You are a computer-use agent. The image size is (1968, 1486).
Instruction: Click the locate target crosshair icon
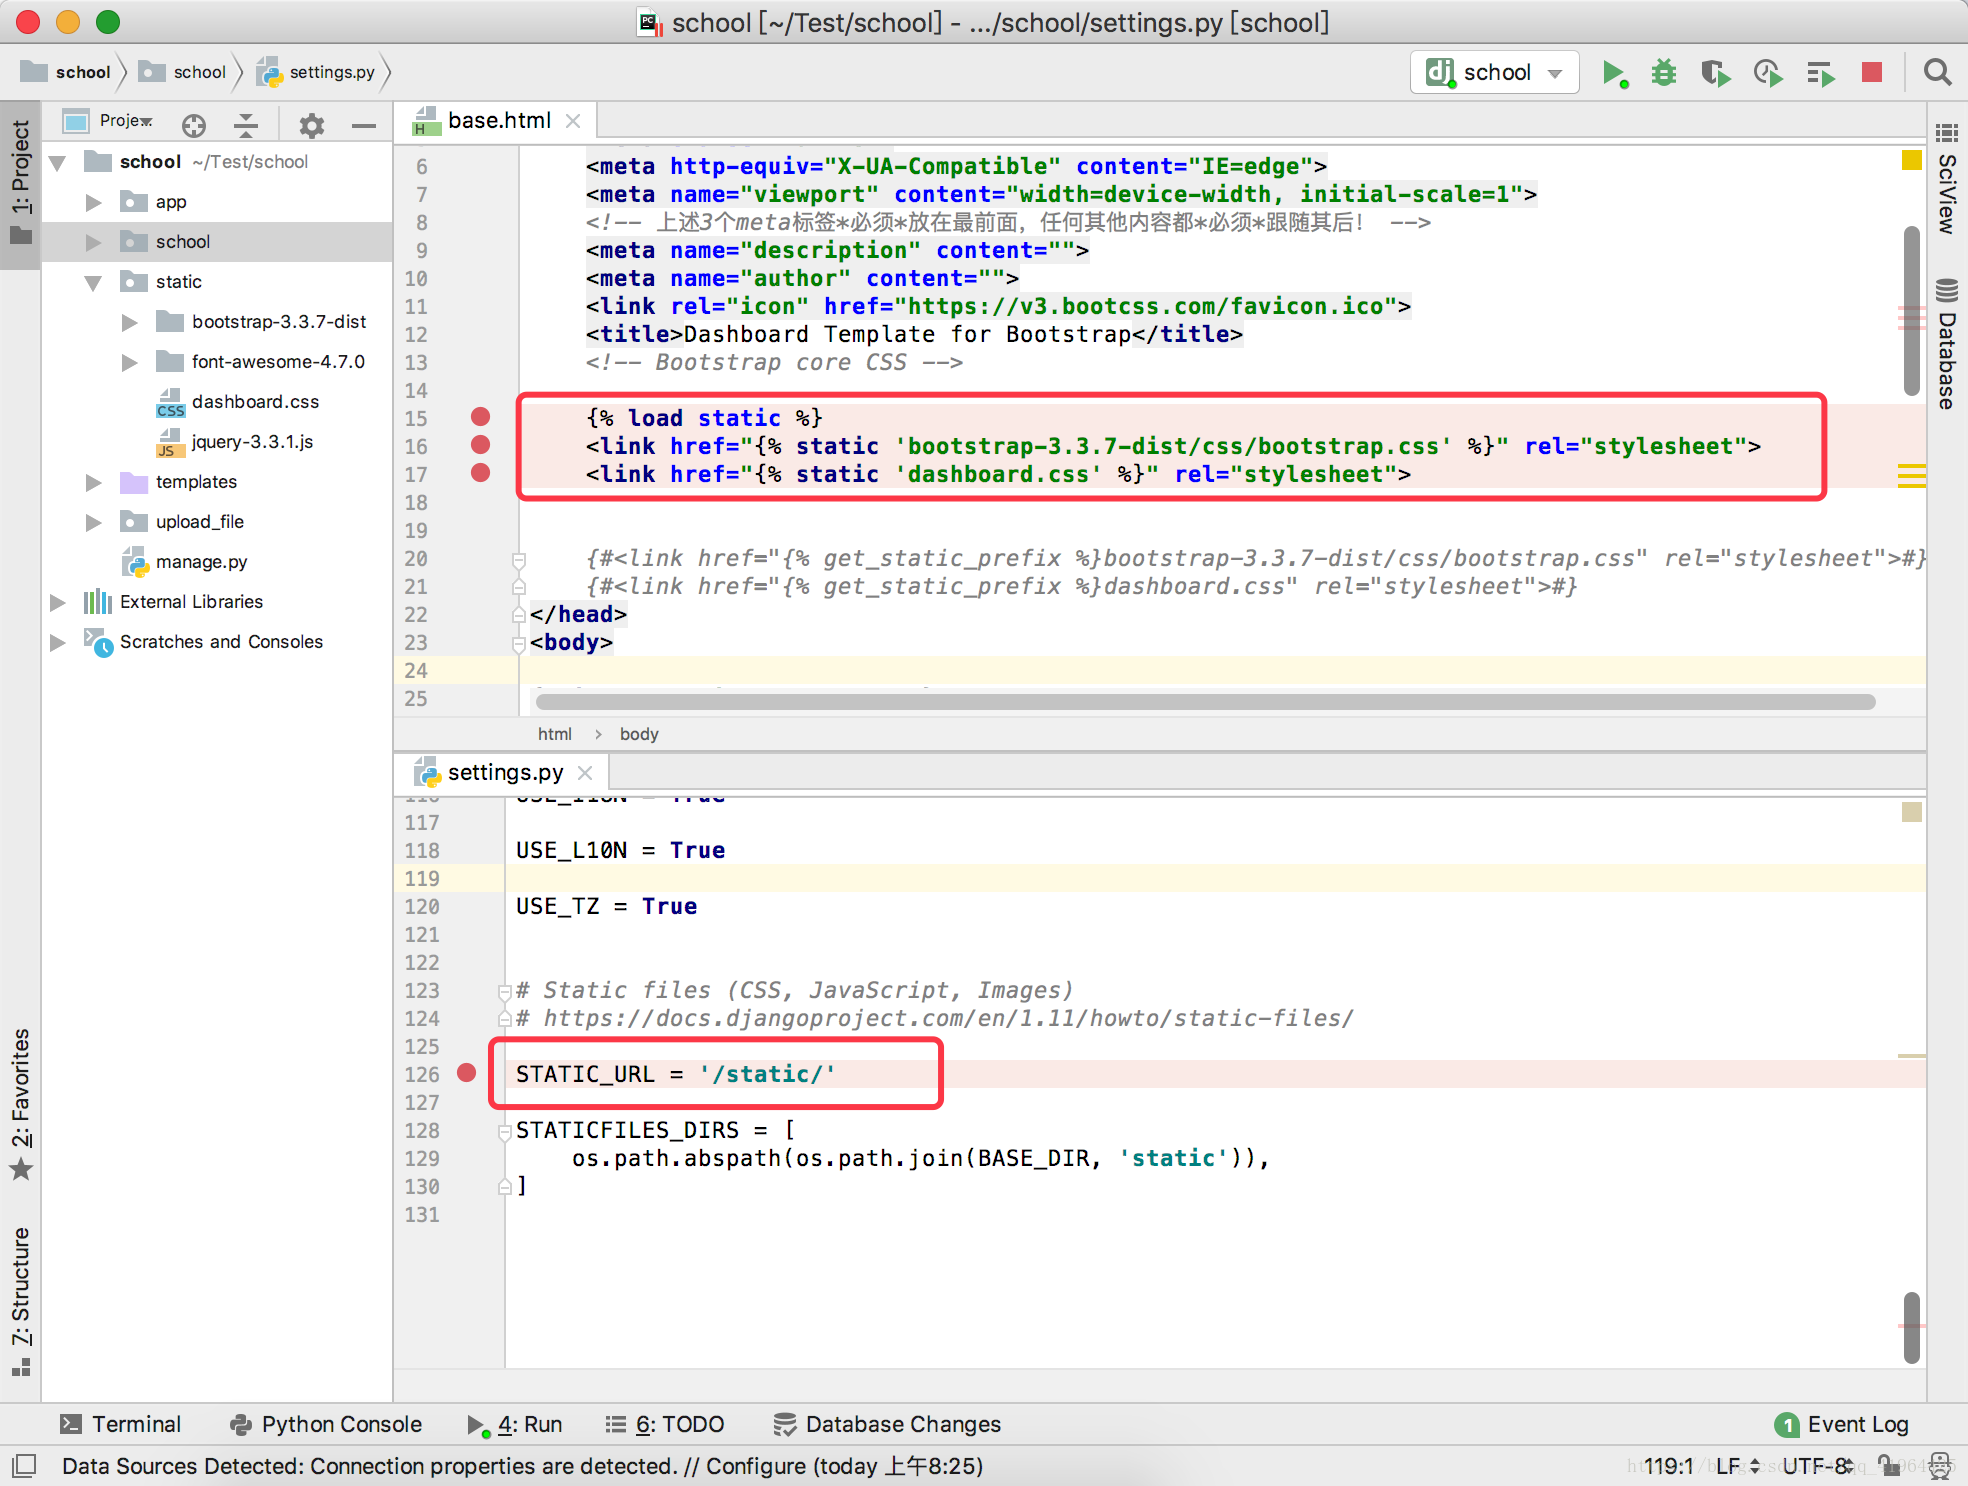194,125
